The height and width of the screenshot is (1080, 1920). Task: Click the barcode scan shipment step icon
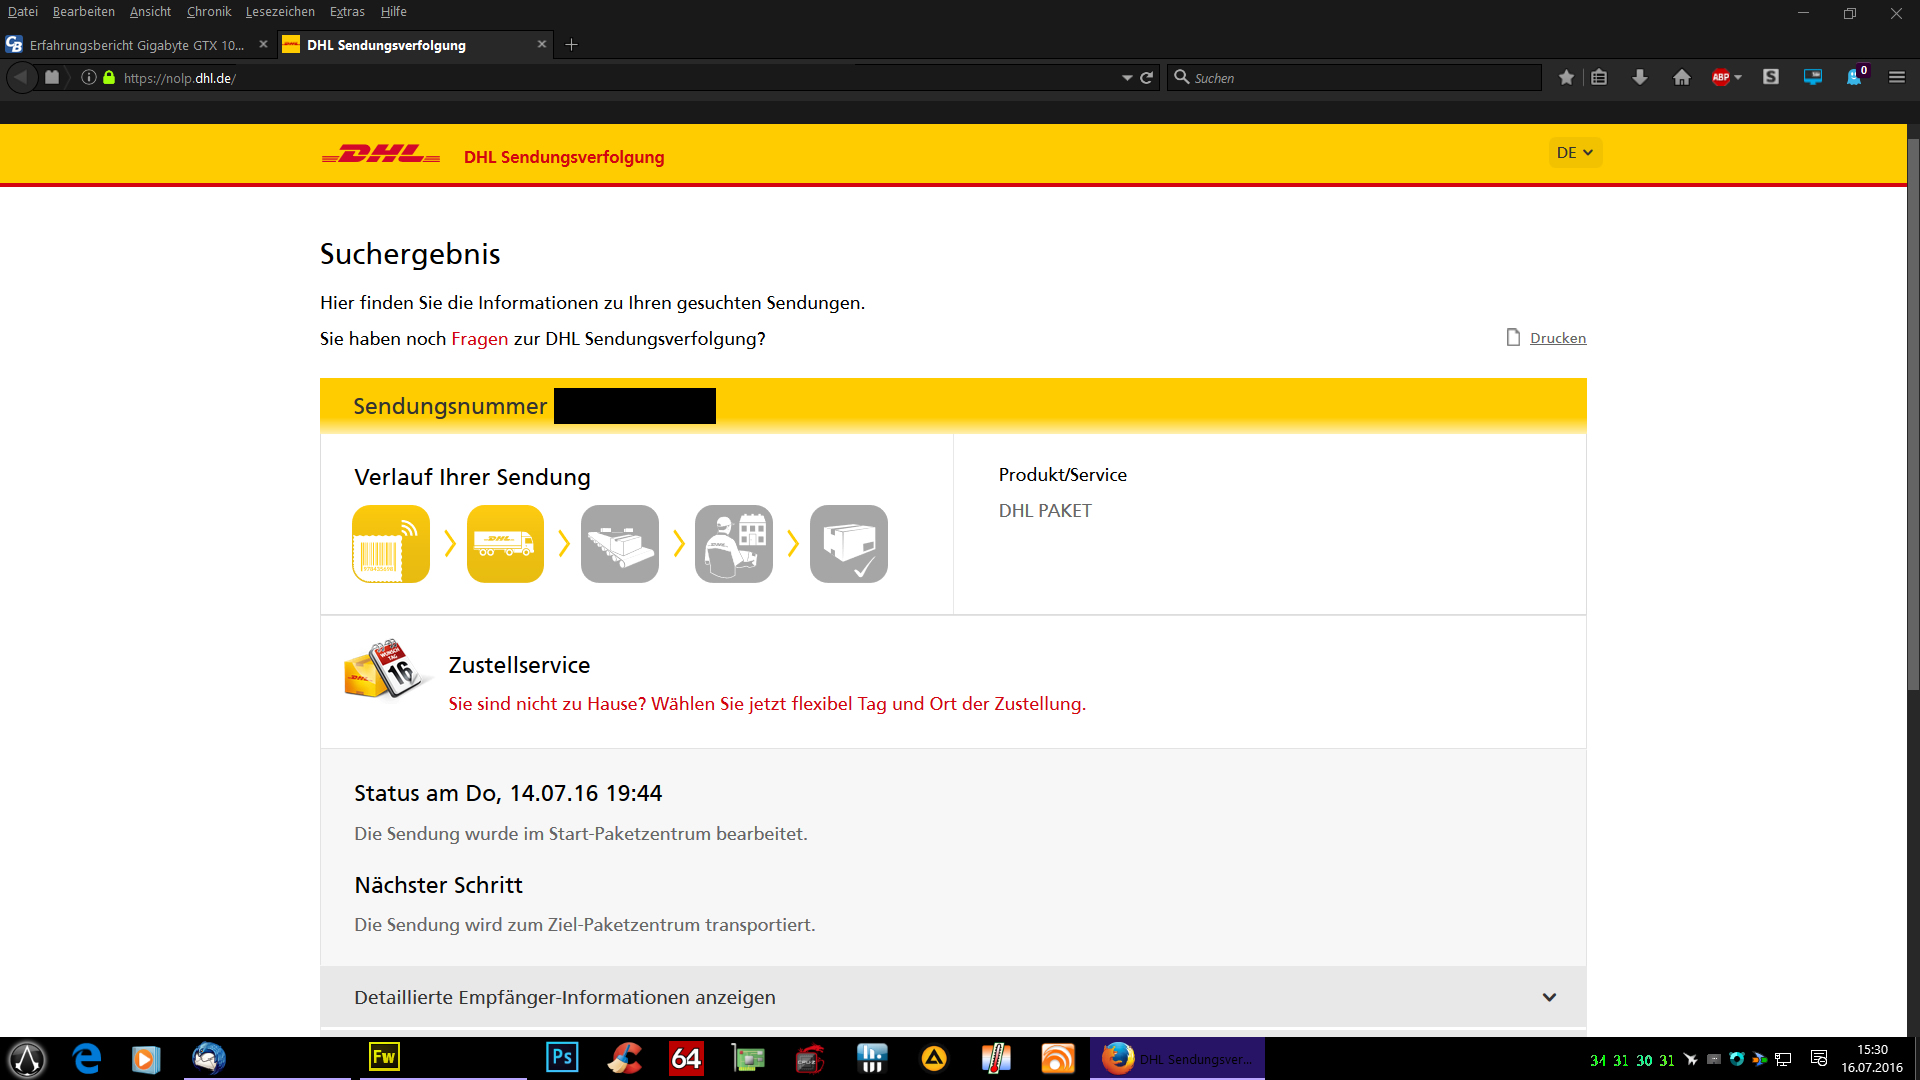point(391,544)
